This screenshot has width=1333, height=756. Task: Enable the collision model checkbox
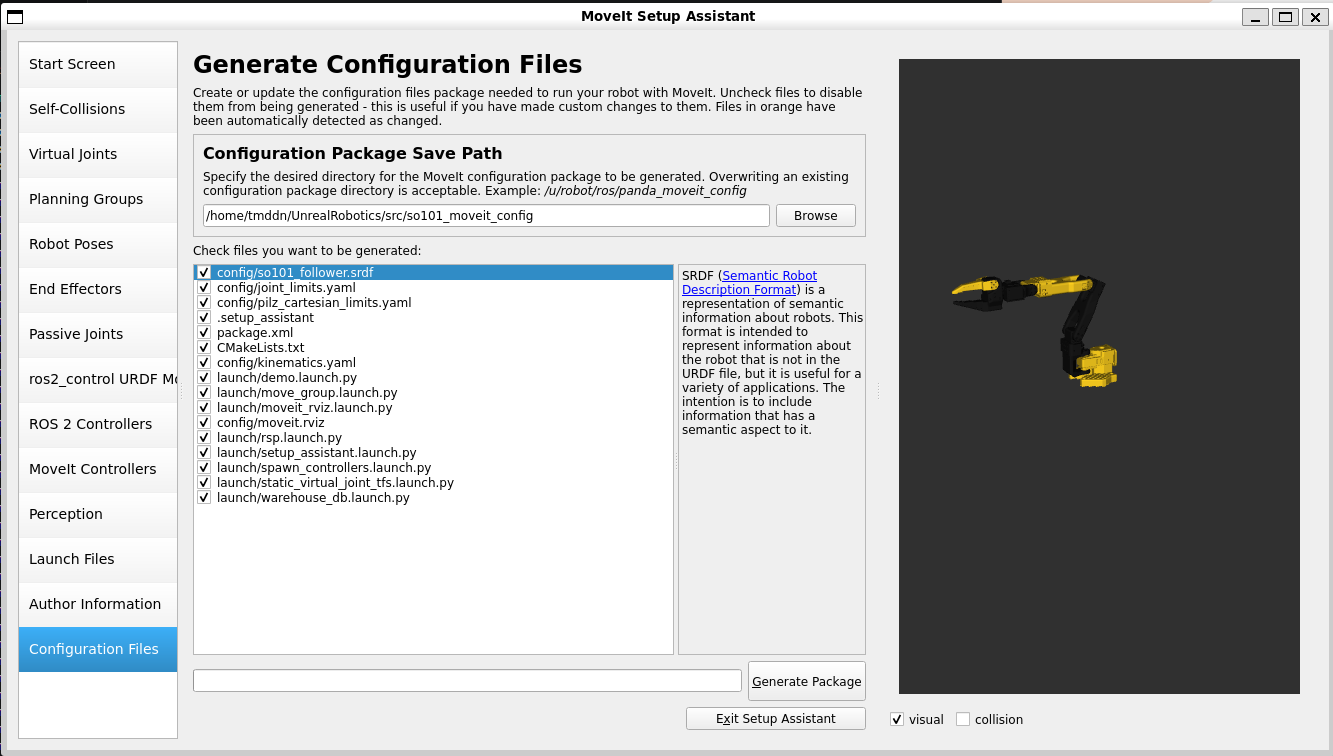click(963, 719)
